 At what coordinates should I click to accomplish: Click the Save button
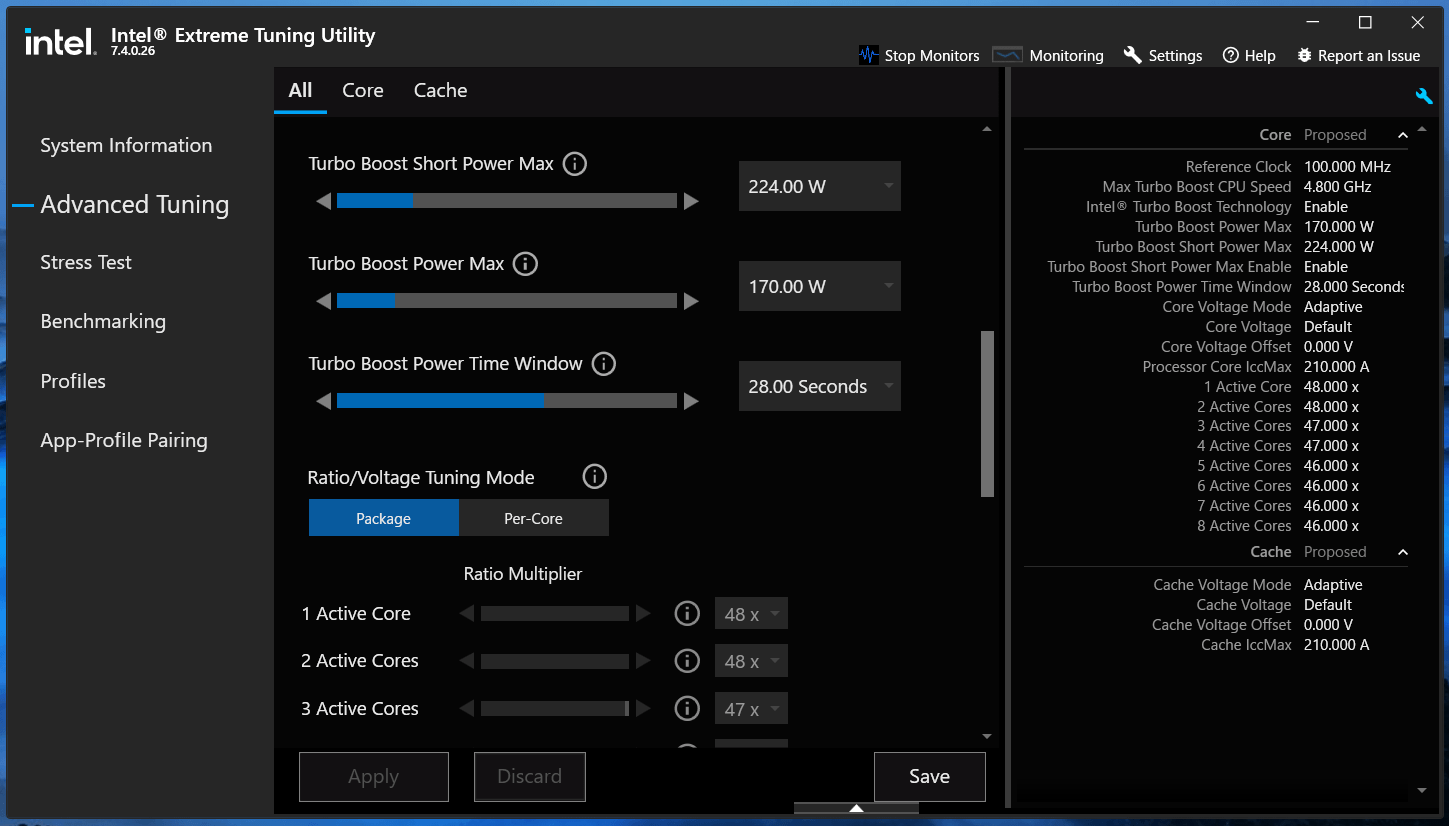click(930, 776)
